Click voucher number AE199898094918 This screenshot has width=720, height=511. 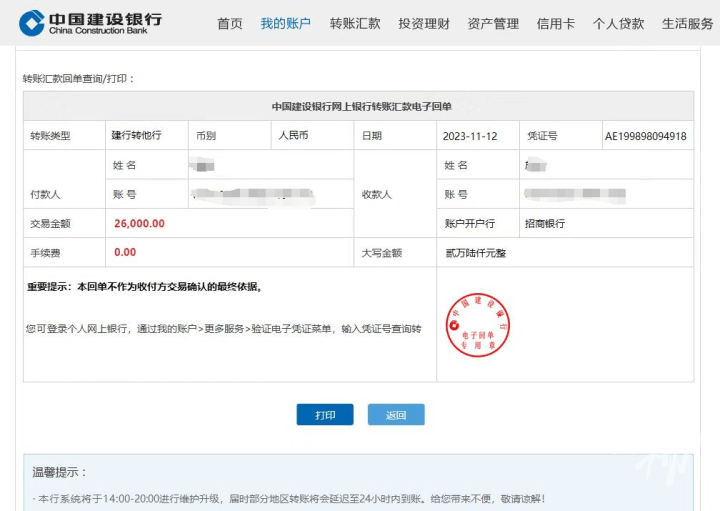pyautogui.click(x=645, y=136)
